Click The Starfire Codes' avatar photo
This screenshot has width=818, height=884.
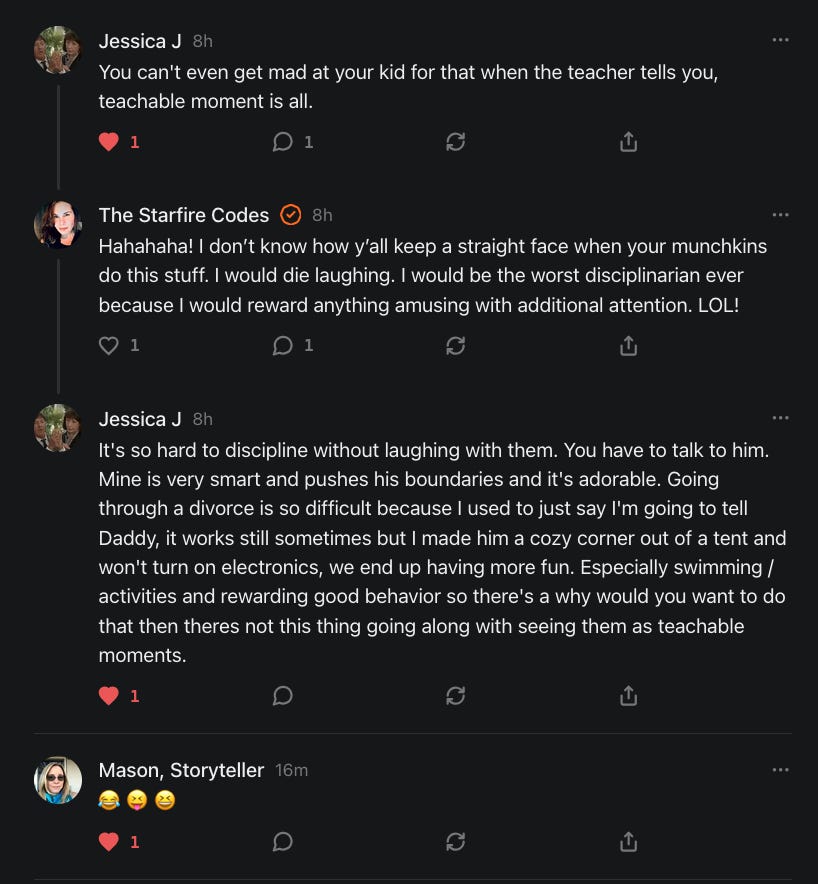click(x=58, y=223)
